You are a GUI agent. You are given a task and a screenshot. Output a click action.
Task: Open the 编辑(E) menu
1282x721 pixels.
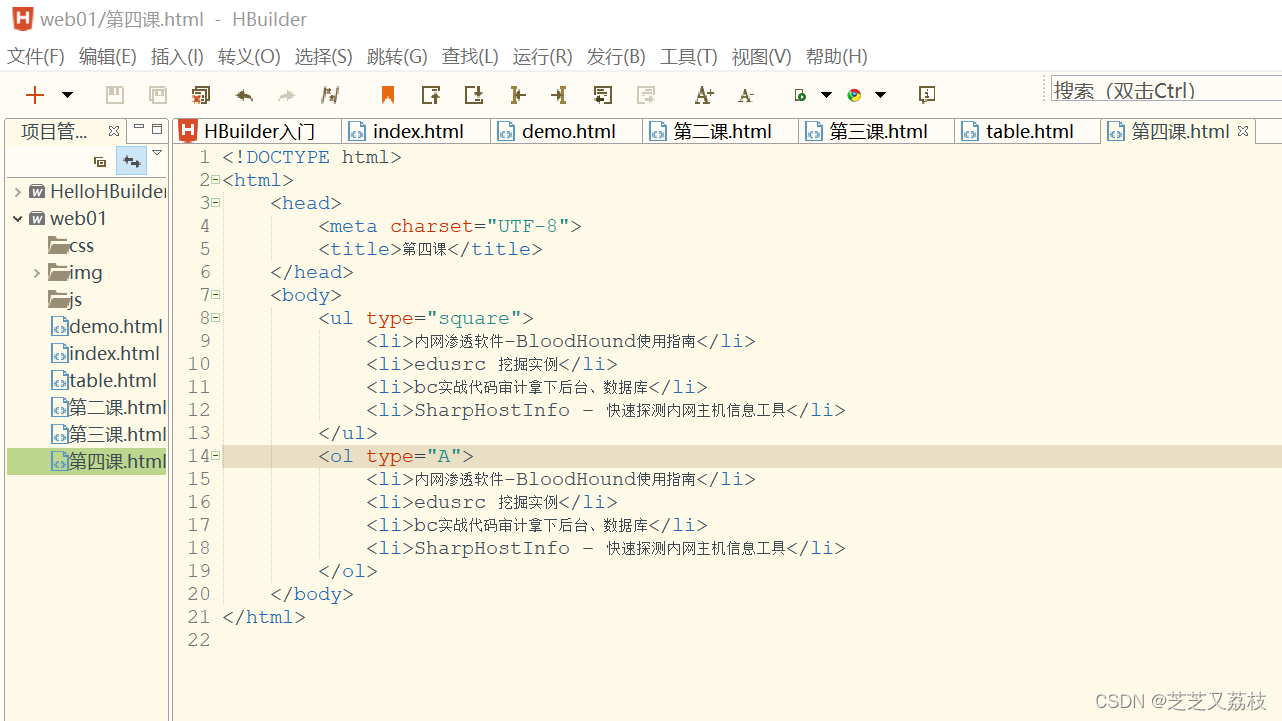[x=108, y=57]
